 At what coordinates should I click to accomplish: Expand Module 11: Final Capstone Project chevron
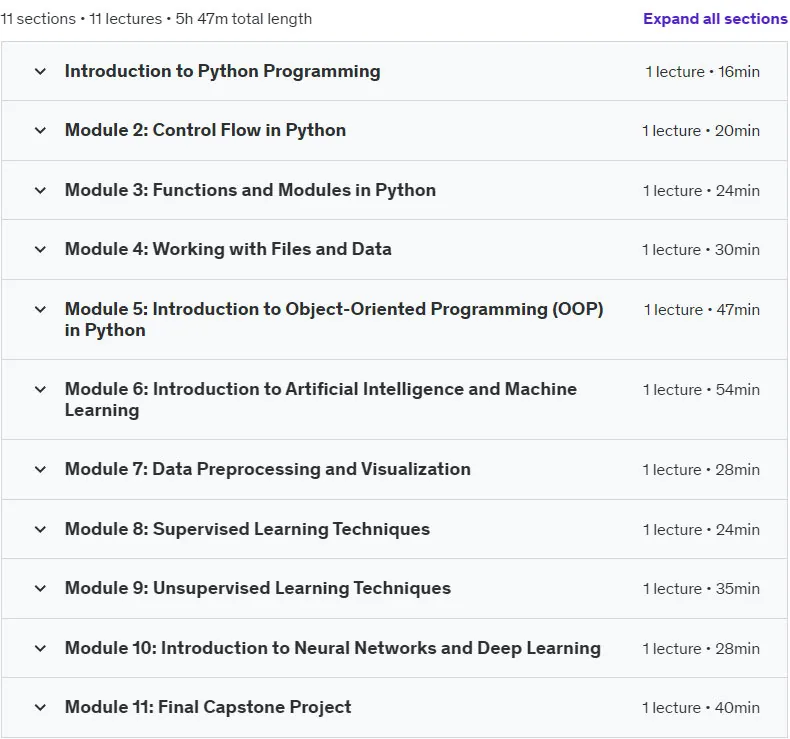tap(40, 707)
